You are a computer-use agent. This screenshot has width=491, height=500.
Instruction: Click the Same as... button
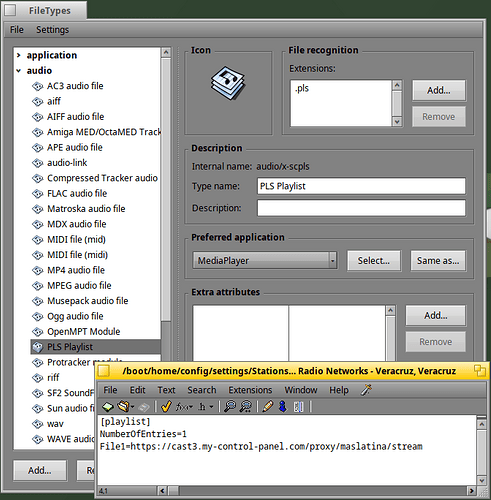(x=438, y=260)
